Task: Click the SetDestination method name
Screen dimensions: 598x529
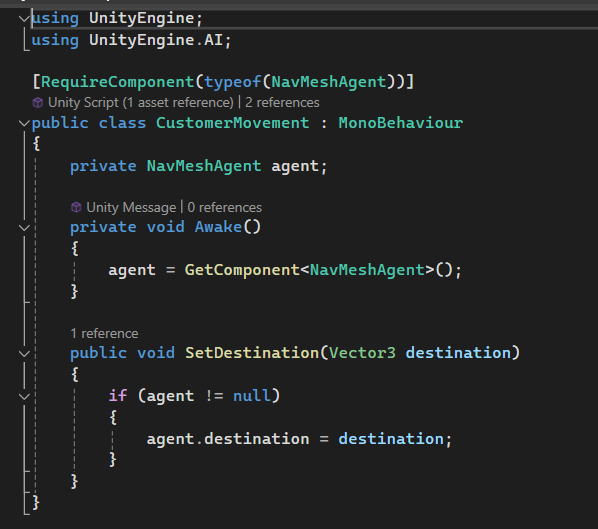Action: click(252, 353)
